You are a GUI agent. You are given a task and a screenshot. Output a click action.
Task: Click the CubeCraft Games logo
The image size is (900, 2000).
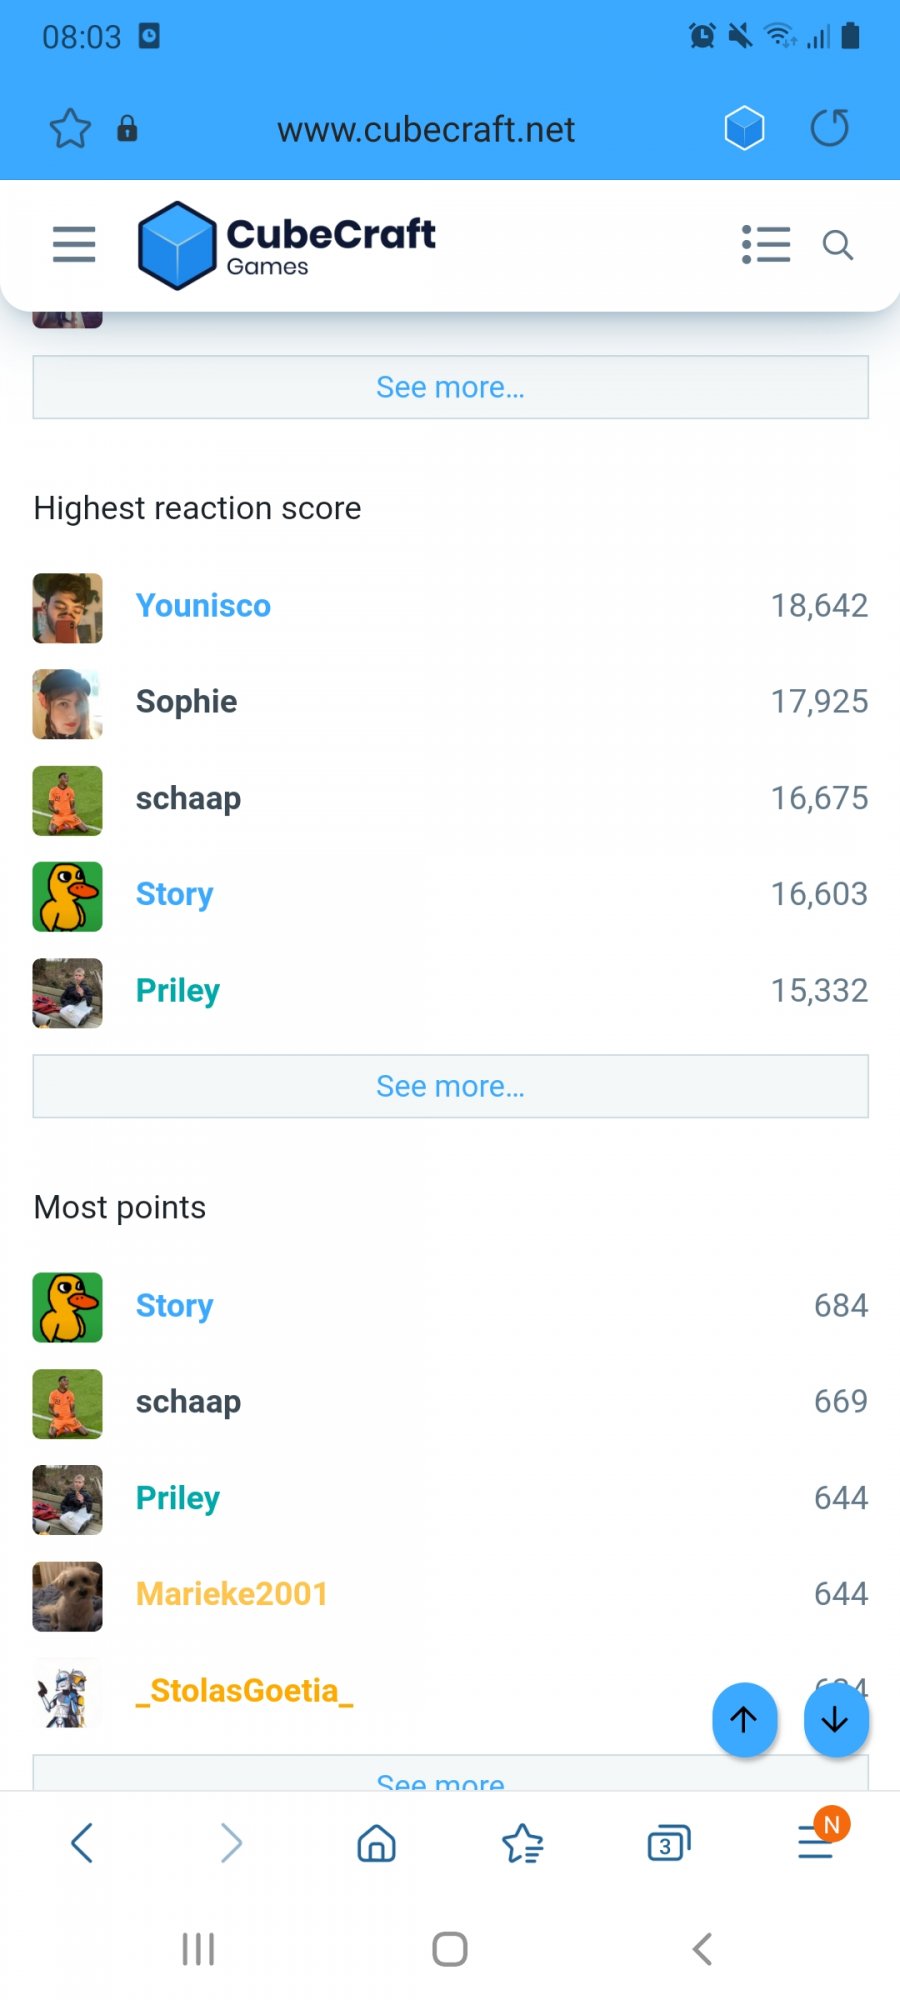287,245
